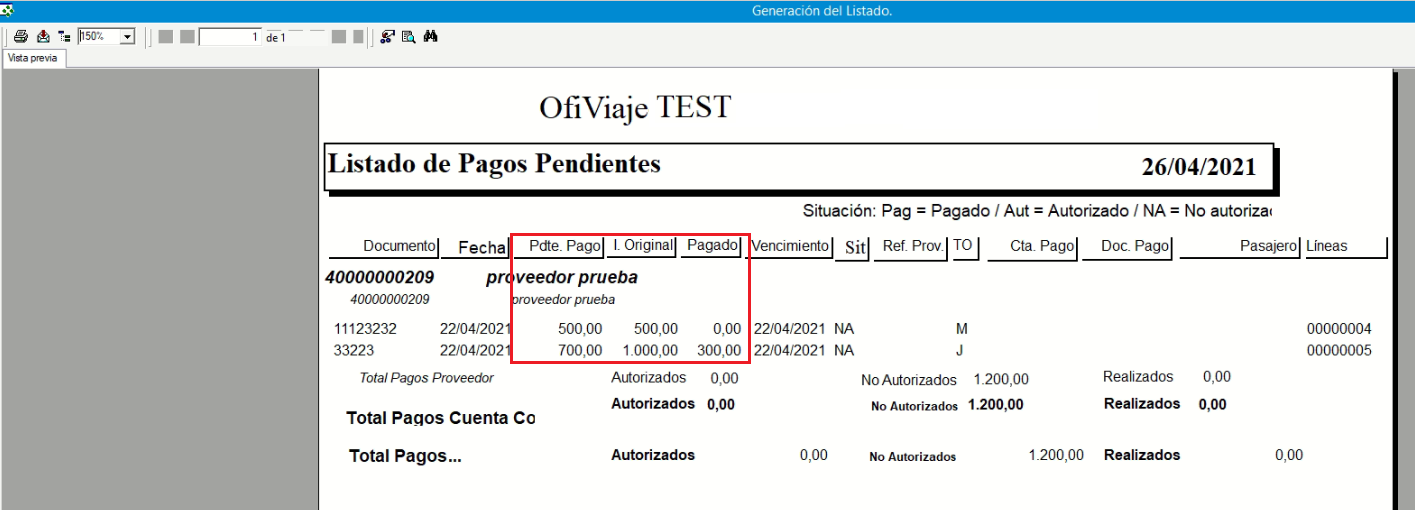Click the Cta. Pago column header
Viewport: 1415px width, 510px height.
[1043, 246]
